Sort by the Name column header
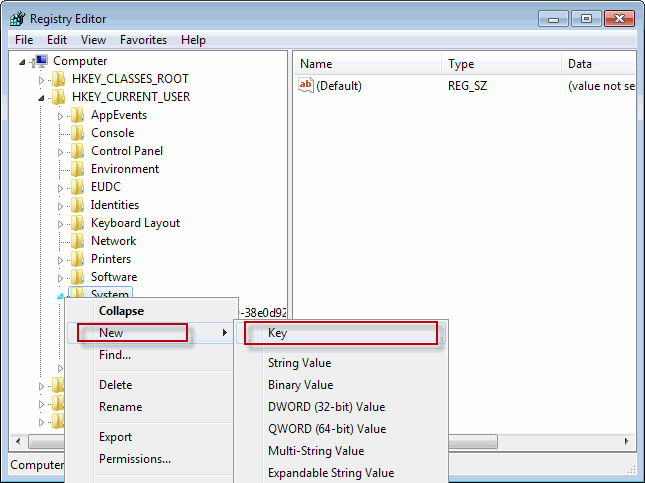This screenshot has width=645, height=483. (368, 64)
